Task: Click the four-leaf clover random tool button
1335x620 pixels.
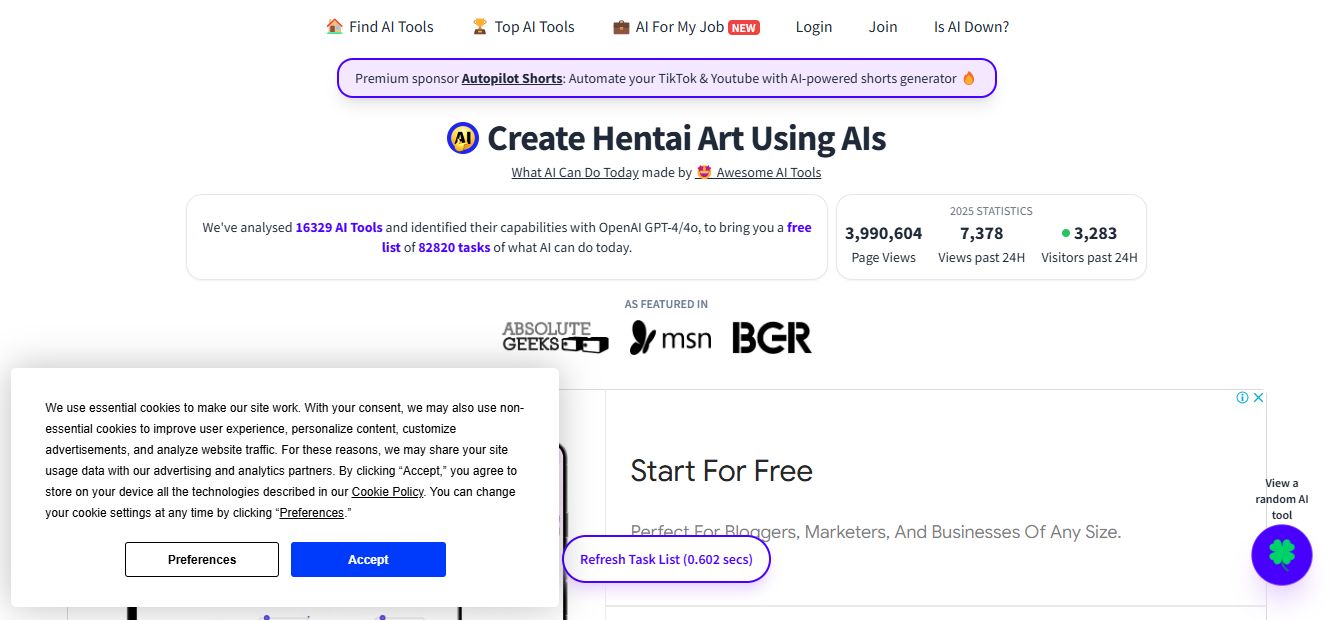Action: point(1281,554)
